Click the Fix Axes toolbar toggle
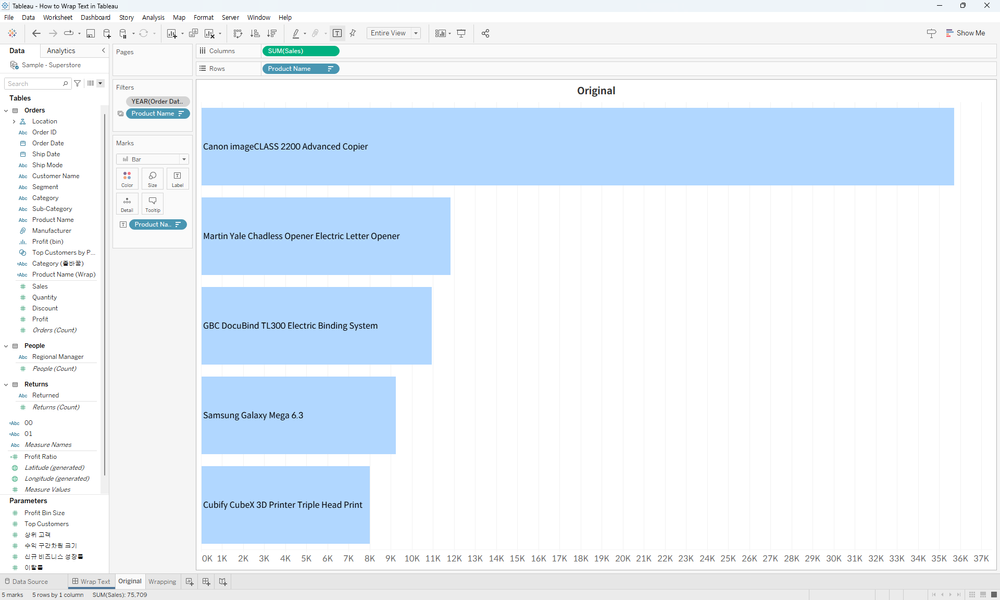Viewport: 1000px width, 600px height. [x=353, y=33]
